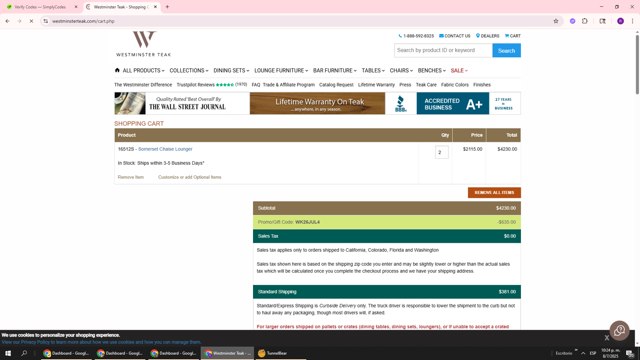Open Windows taskbar search

click(x=24, y=353)
